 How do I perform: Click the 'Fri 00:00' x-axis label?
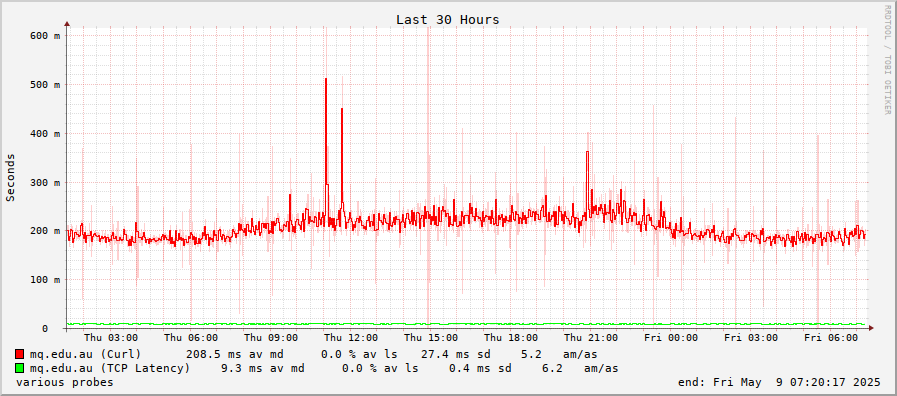[671, 338]
